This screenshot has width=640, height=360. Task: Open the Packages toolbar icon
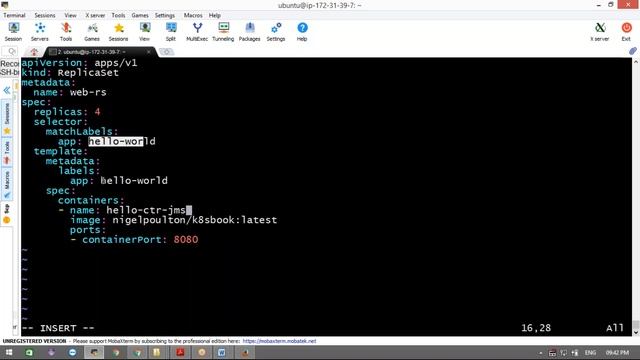(x=249, y=32)
